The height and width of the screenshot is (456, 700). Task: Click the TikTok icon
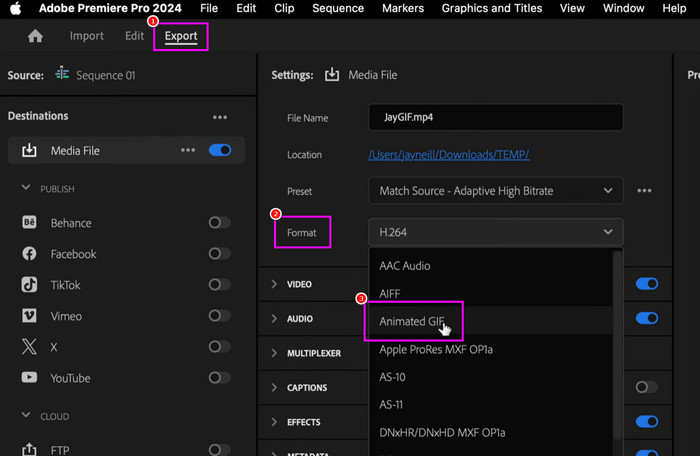point(29,284)
